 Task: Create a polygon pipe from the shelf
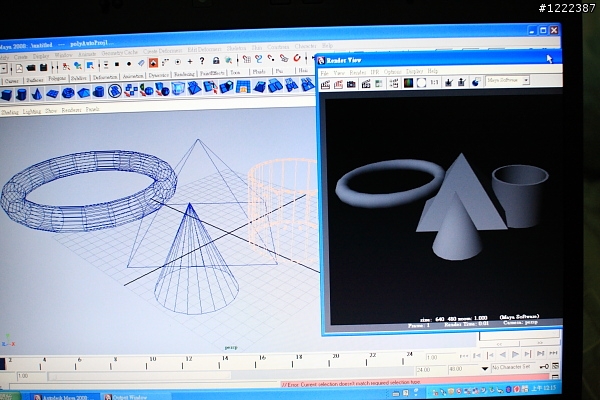pos(99,92)
